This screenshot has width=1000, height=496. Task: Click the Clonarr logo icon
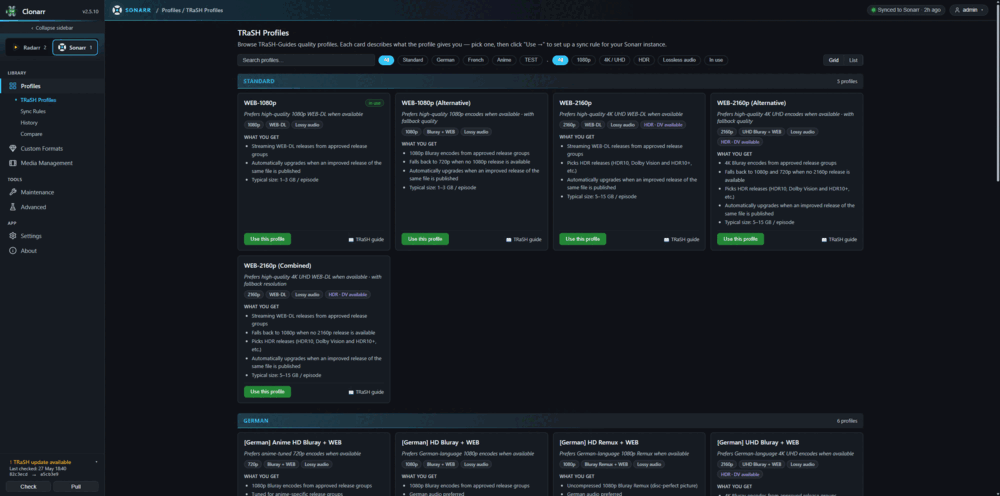pos(11,10)
